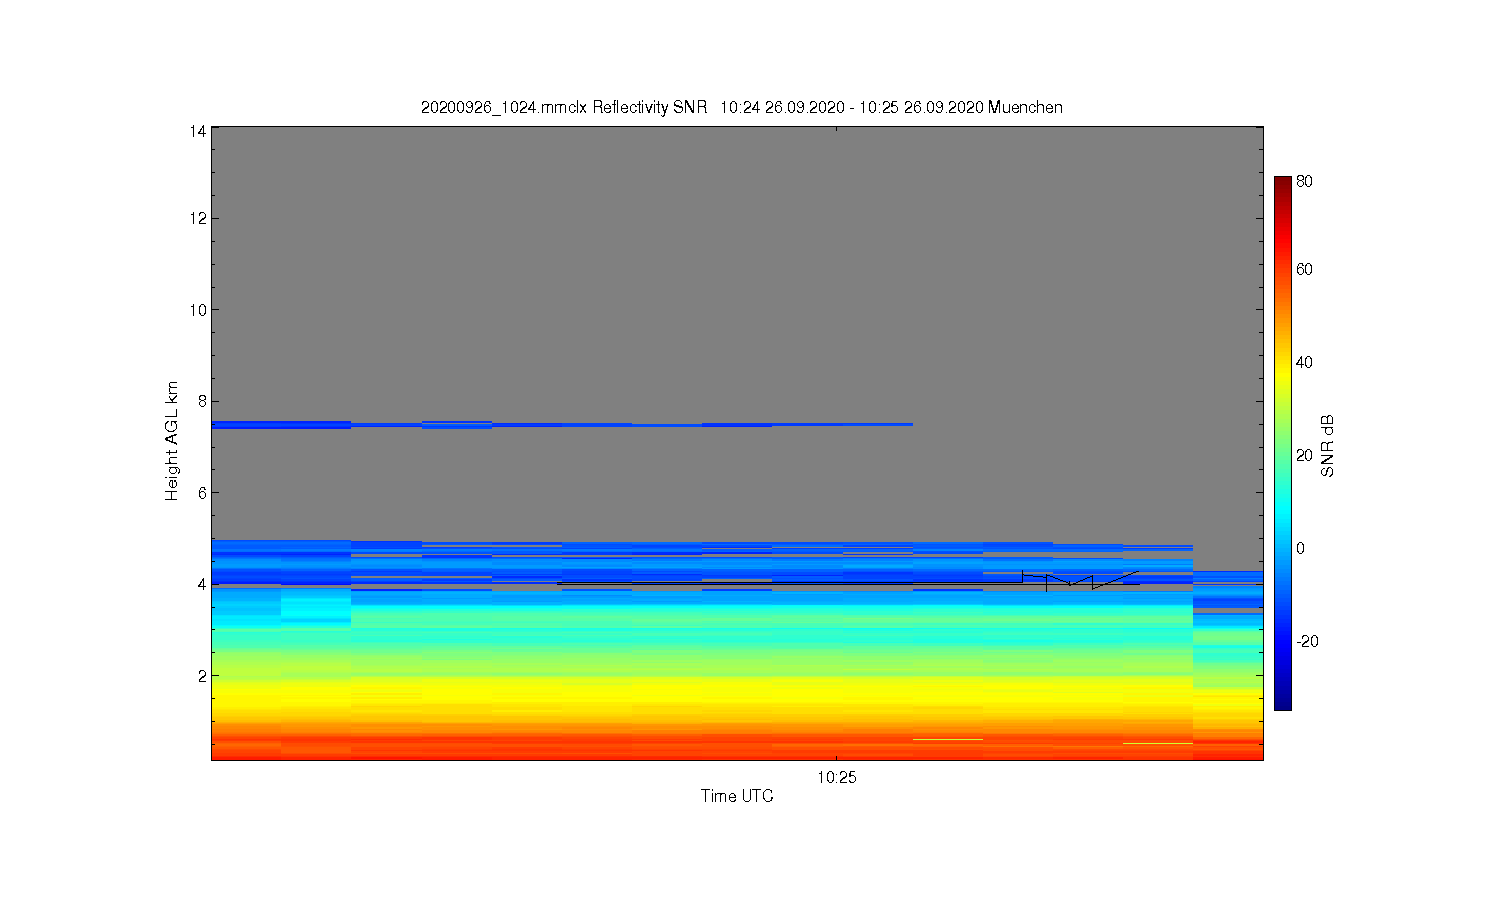Viewport: 1500px width, 900px height.
Task: Click the SNR dB colorbar label
Action: click(x=1328, y=446)
